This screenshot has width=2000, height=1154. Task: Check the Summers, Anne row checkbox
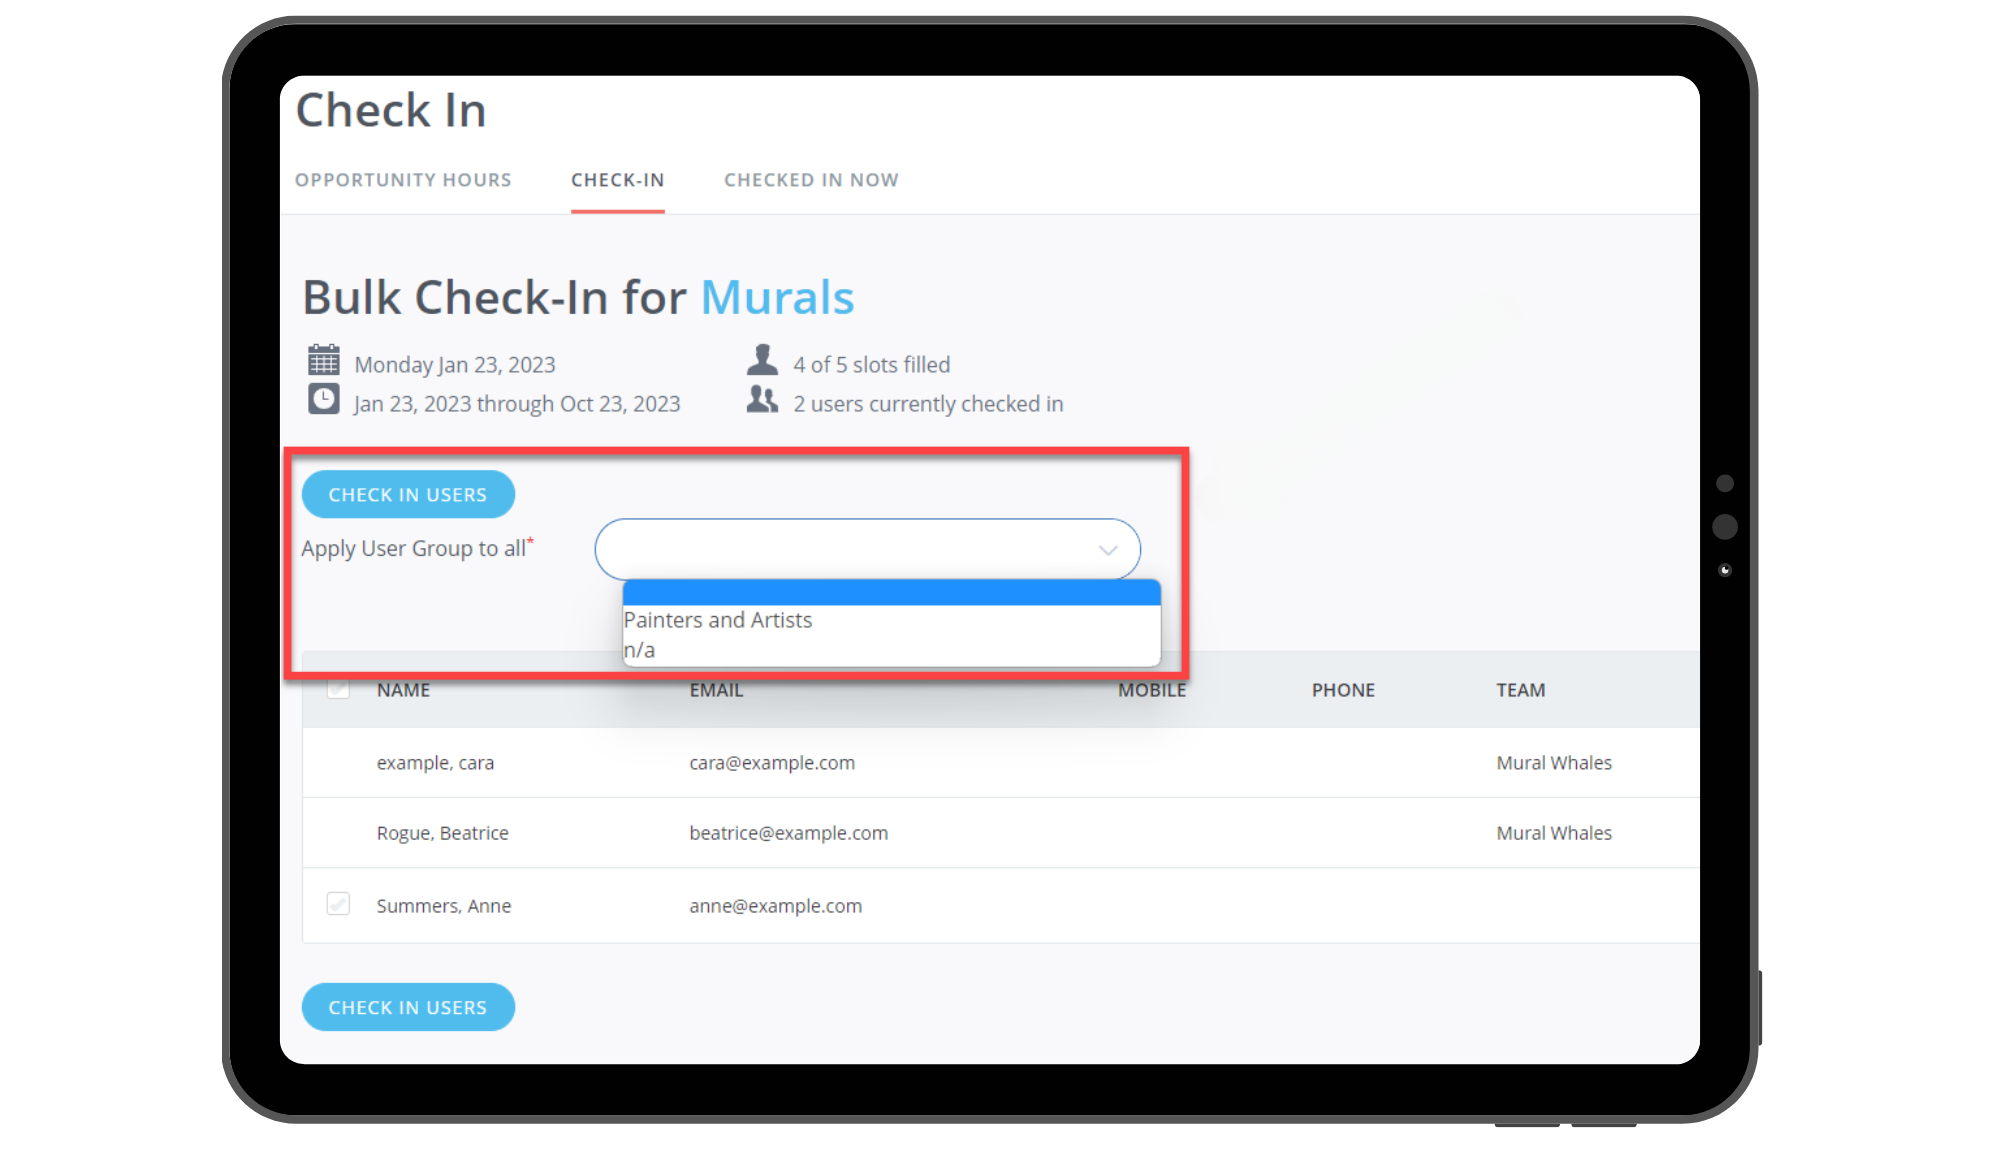click(338, 904)
